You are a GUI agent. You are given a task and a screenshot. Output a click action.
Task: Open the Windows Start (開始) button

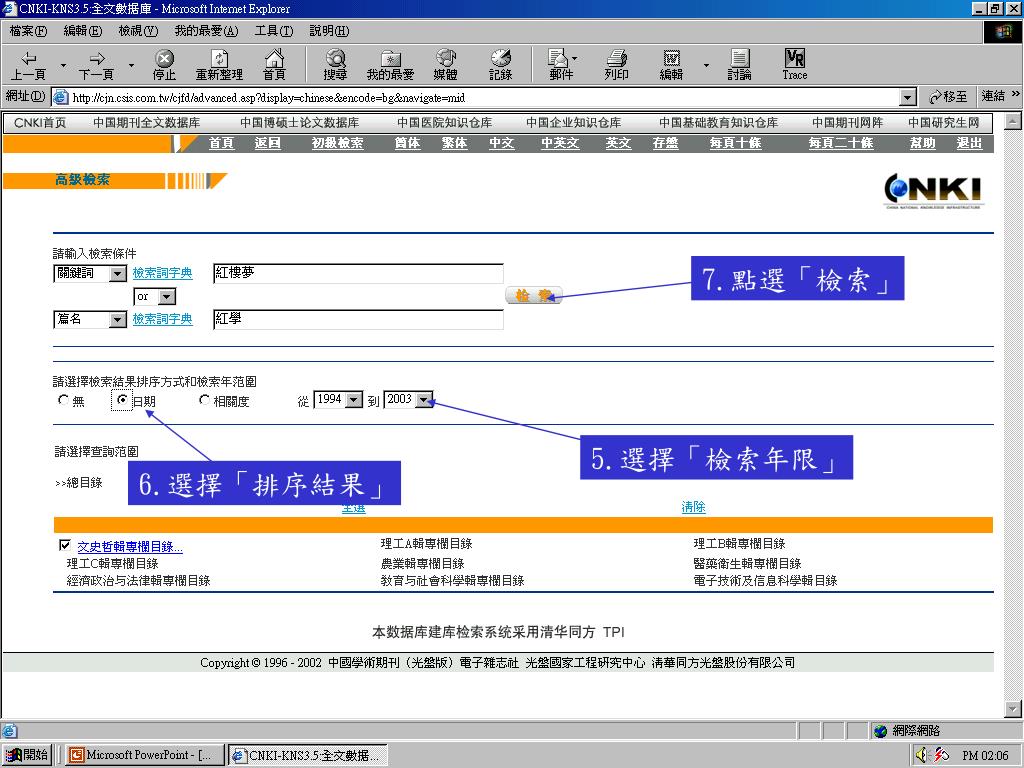click(x=27, y=755)
